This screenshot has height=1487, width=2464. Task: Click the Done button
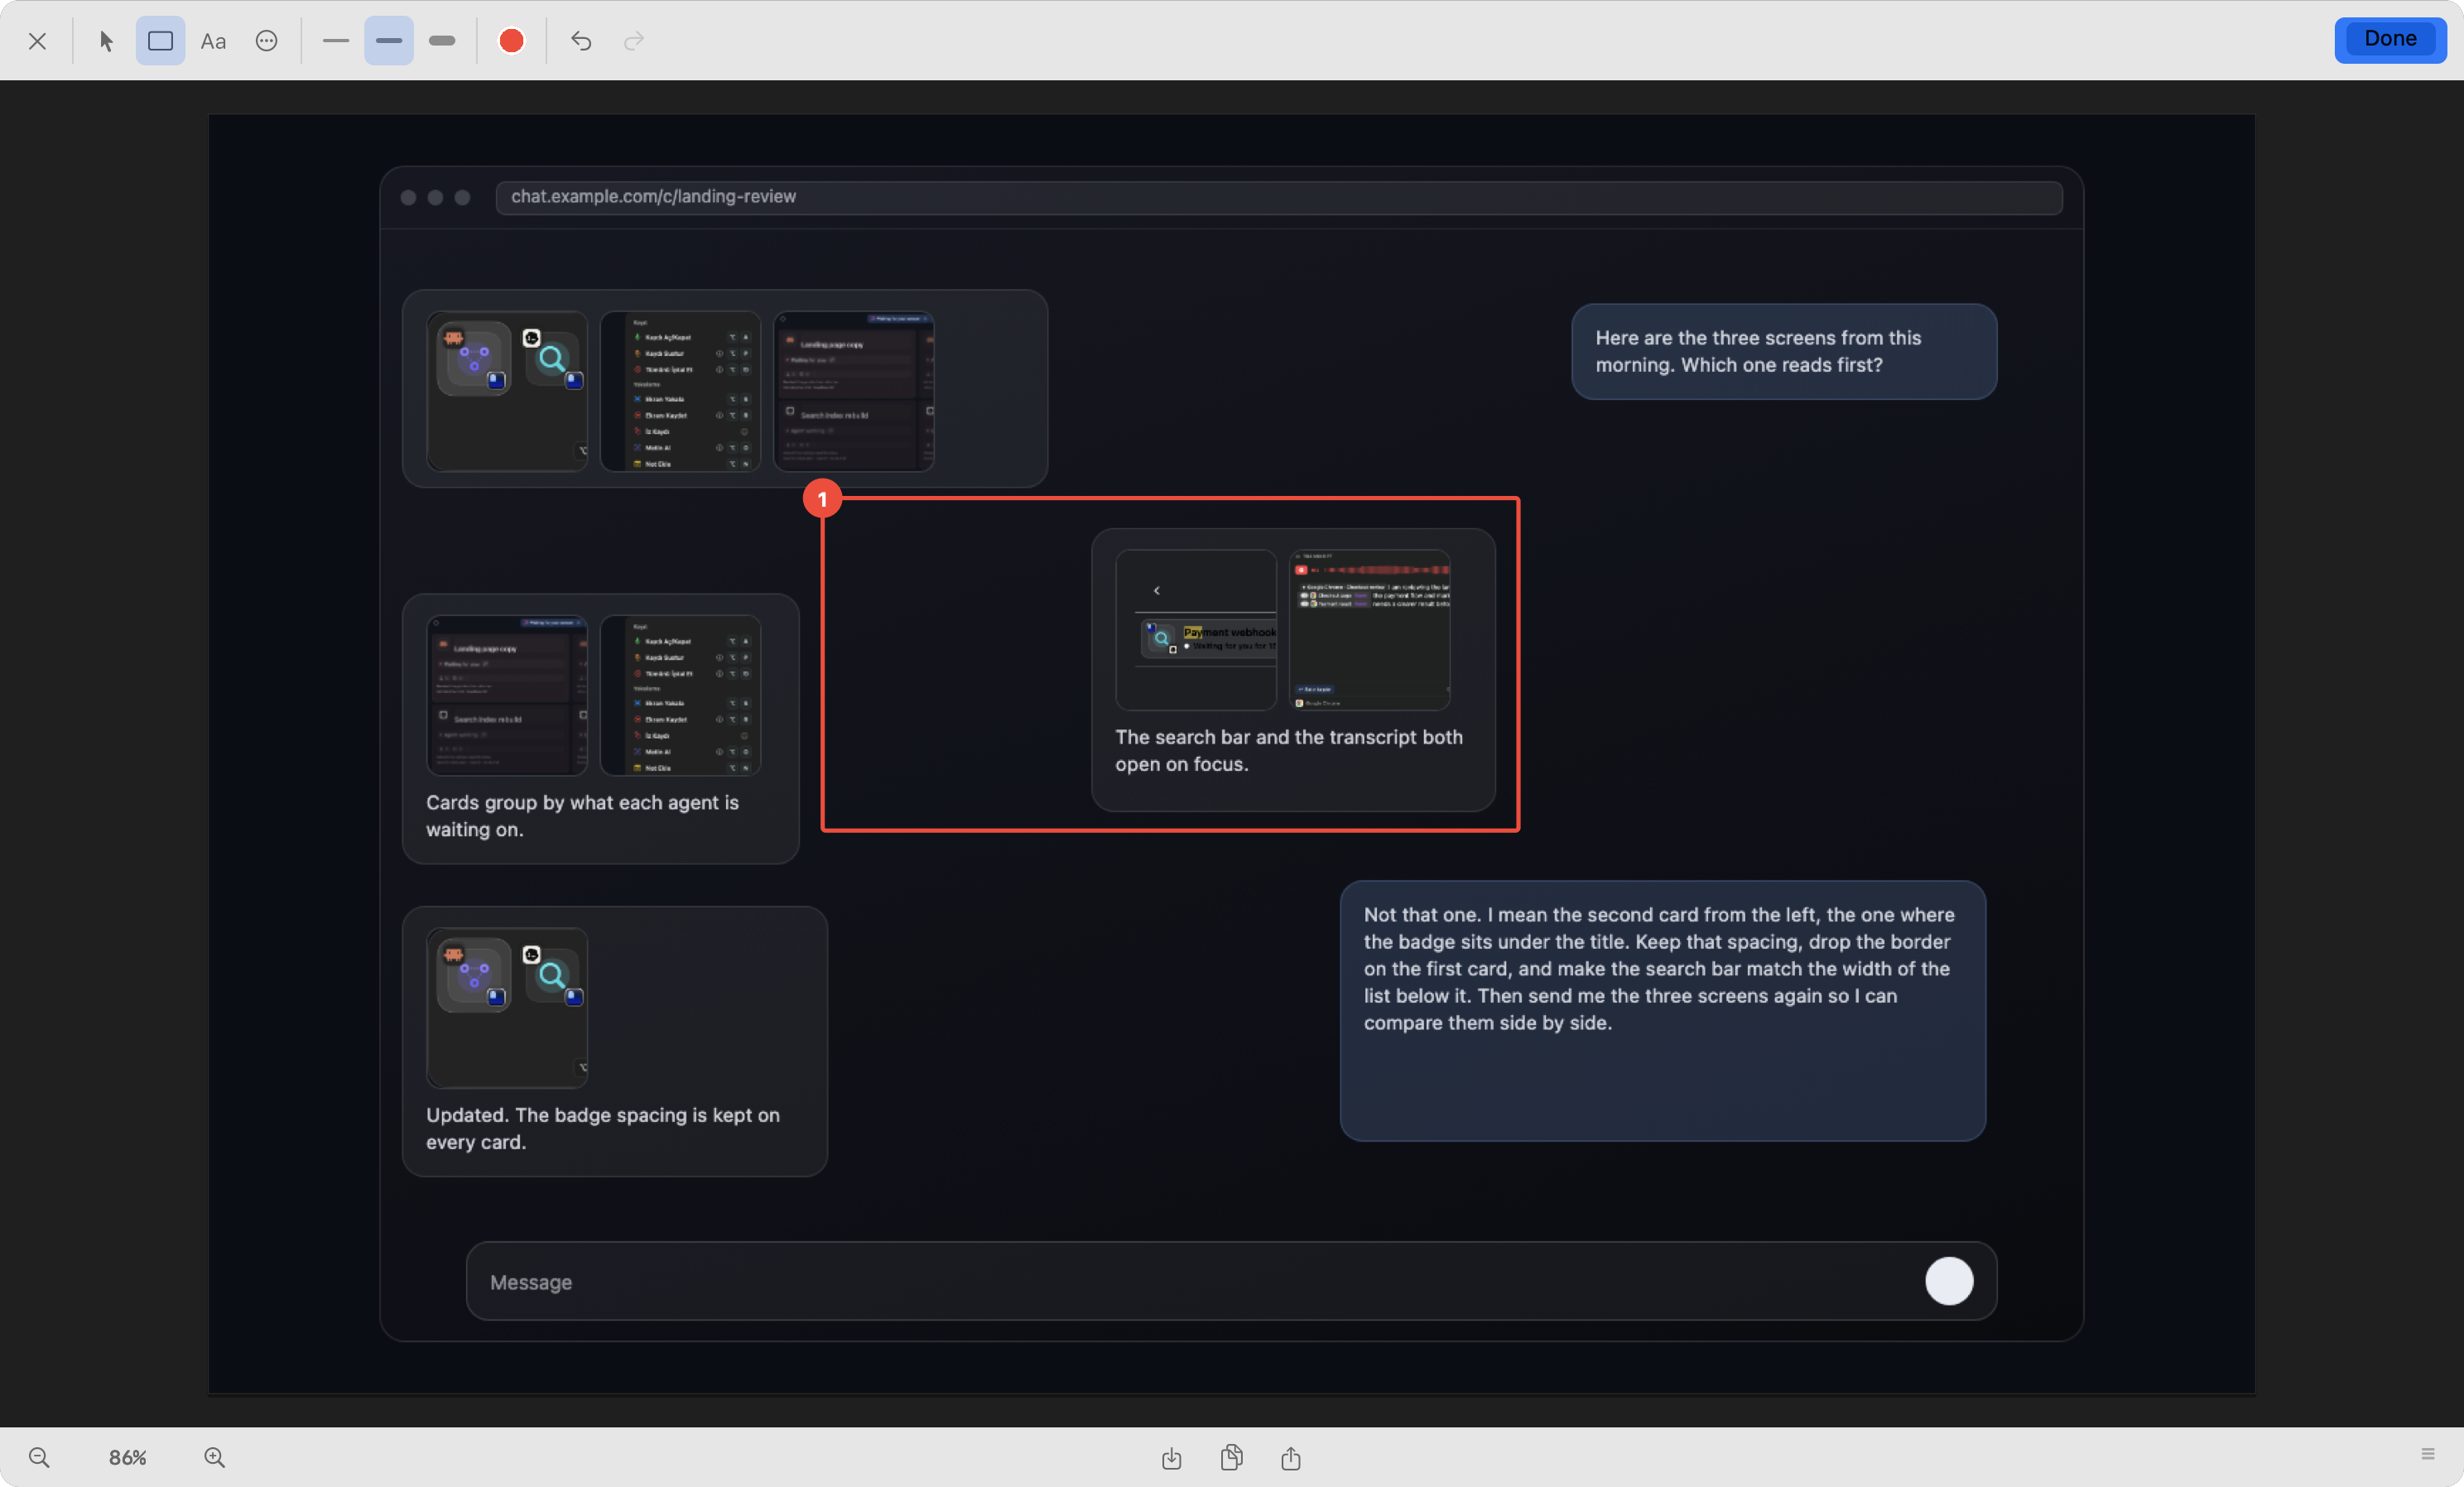pos(2390,39)
